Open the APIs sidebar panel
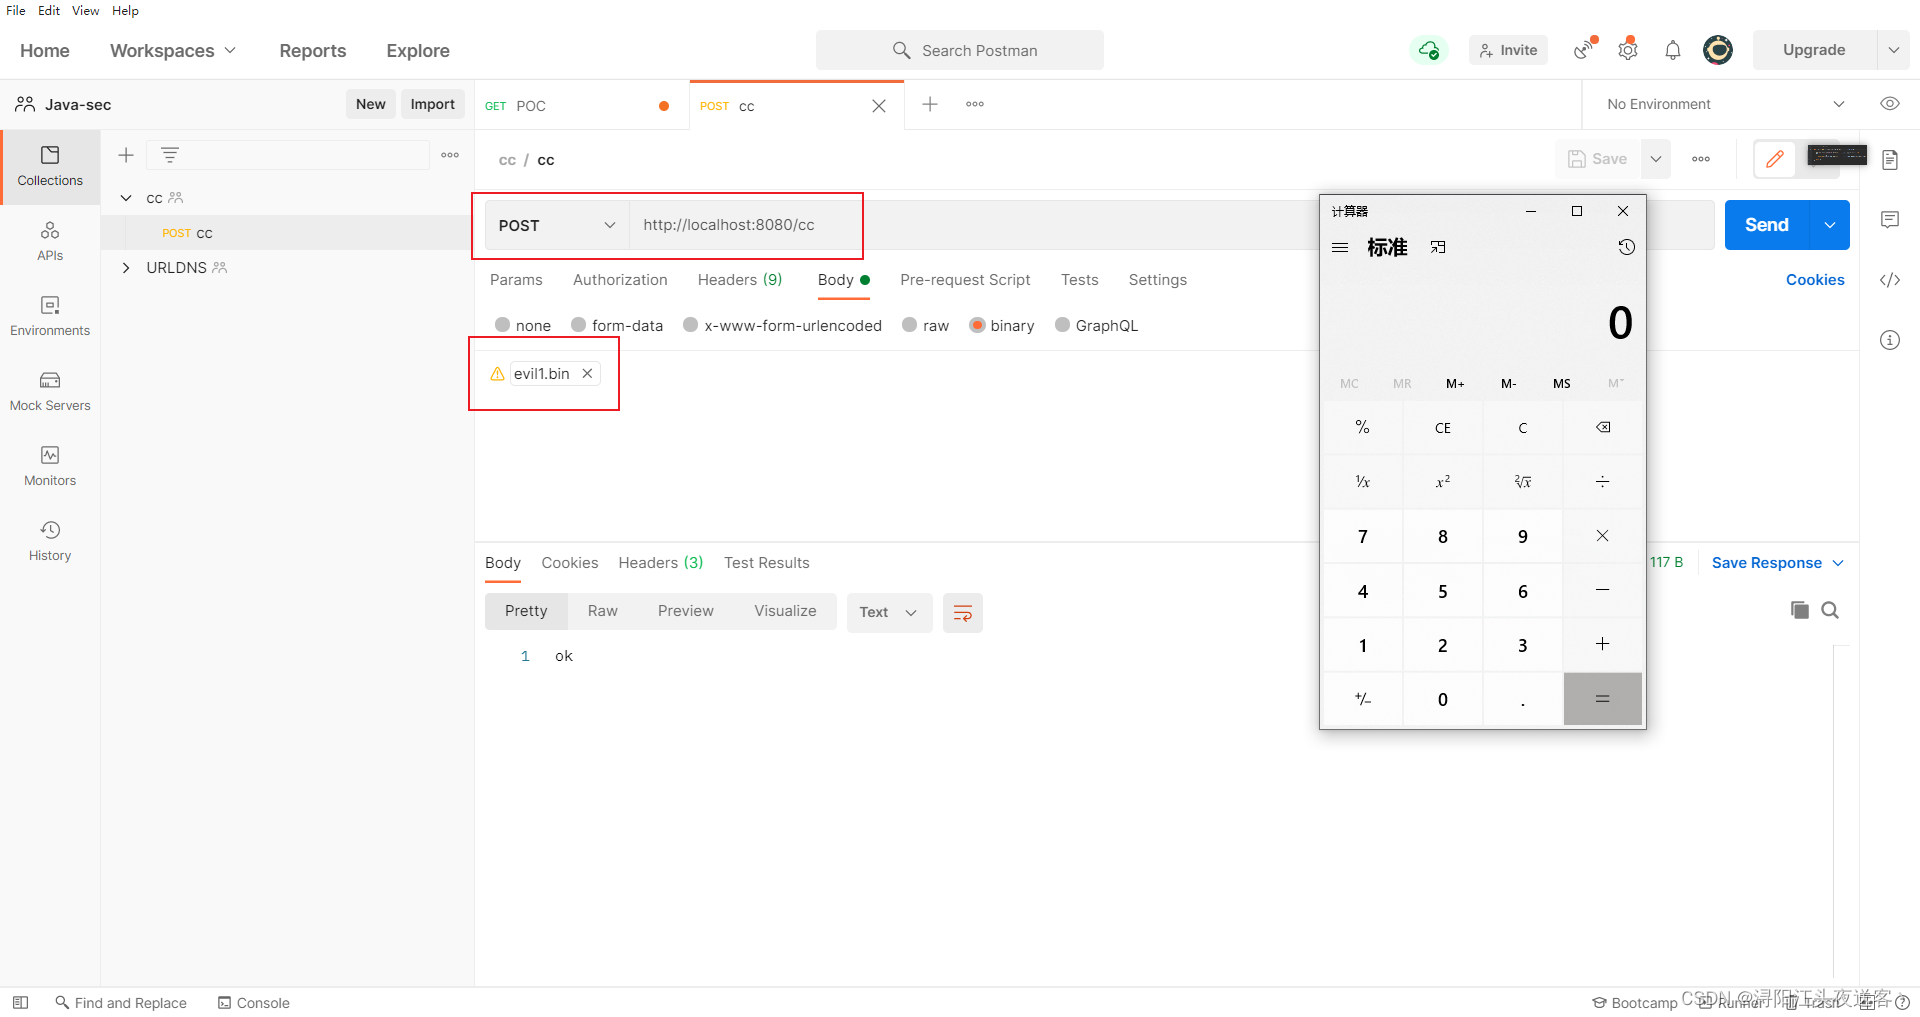Viewport: 1920px width, 1017px height. [x=50, y=242]
